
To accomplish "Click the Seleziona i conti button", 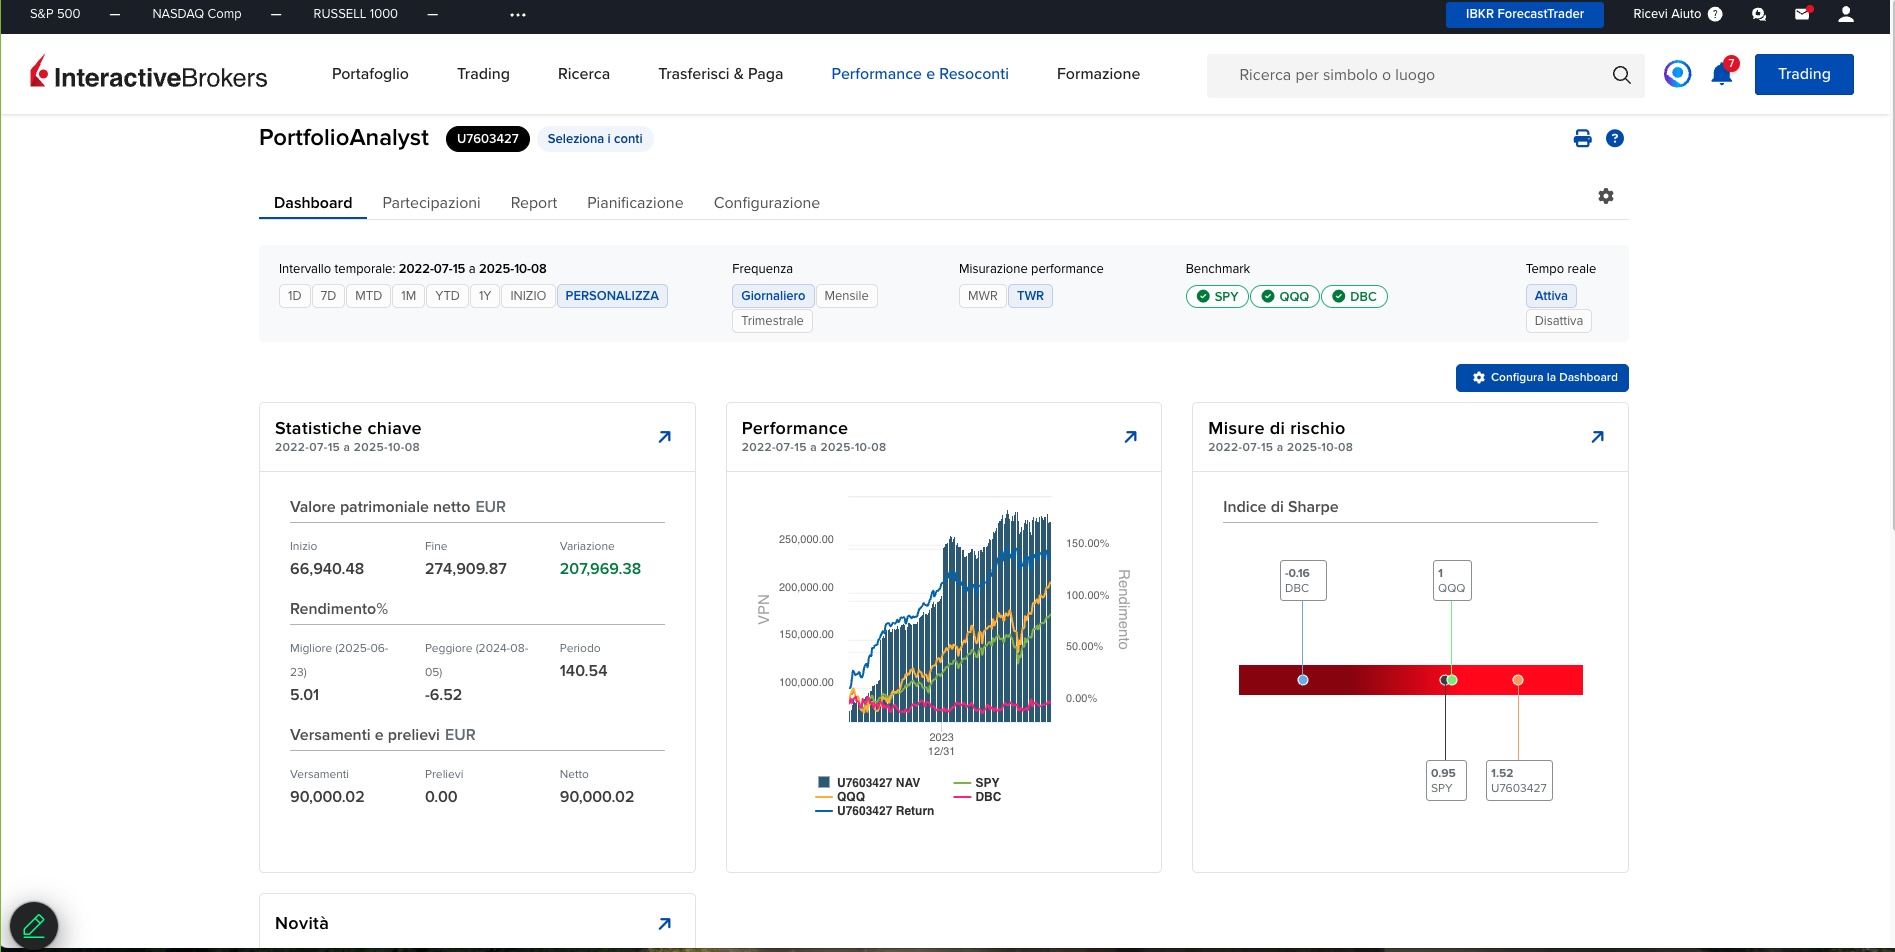I will tap(594, 139).
